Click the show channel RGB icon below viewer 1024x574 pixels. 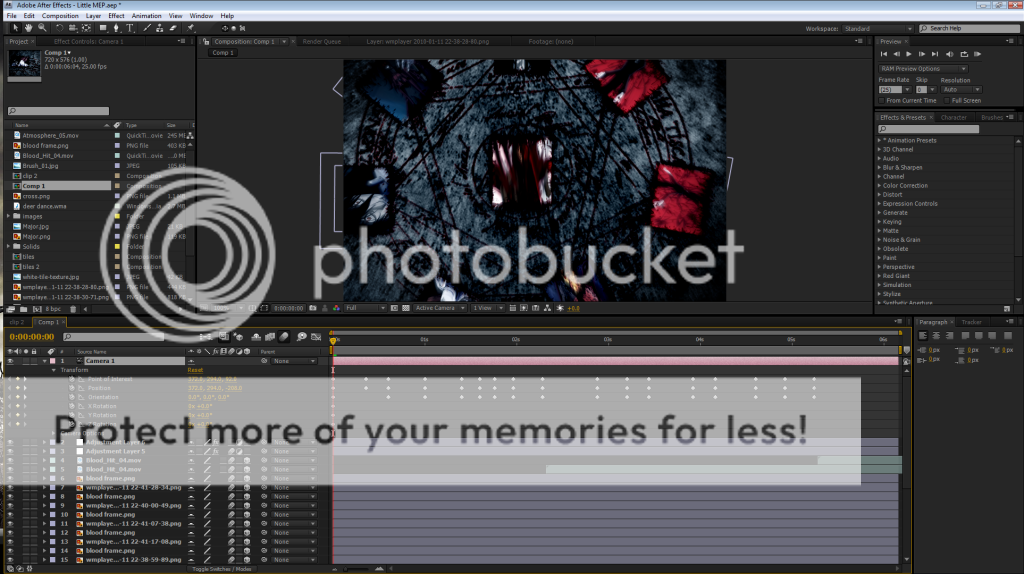tap(336, 308)
